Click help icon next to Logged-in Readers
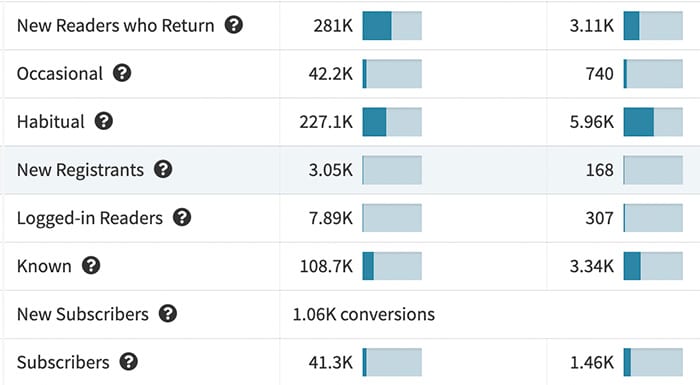The height and width of the screenshot is (385, 700). (182, 218)
